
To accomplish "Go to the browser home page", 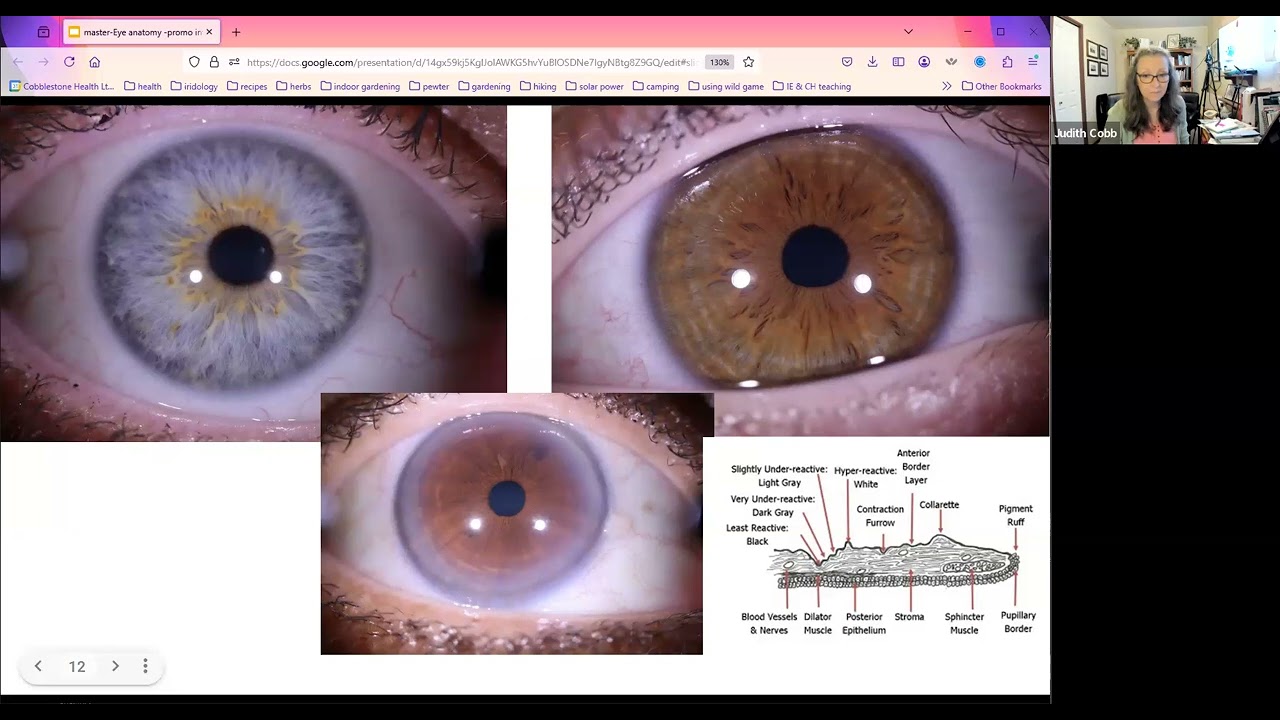I will click(x=95, y=62).
